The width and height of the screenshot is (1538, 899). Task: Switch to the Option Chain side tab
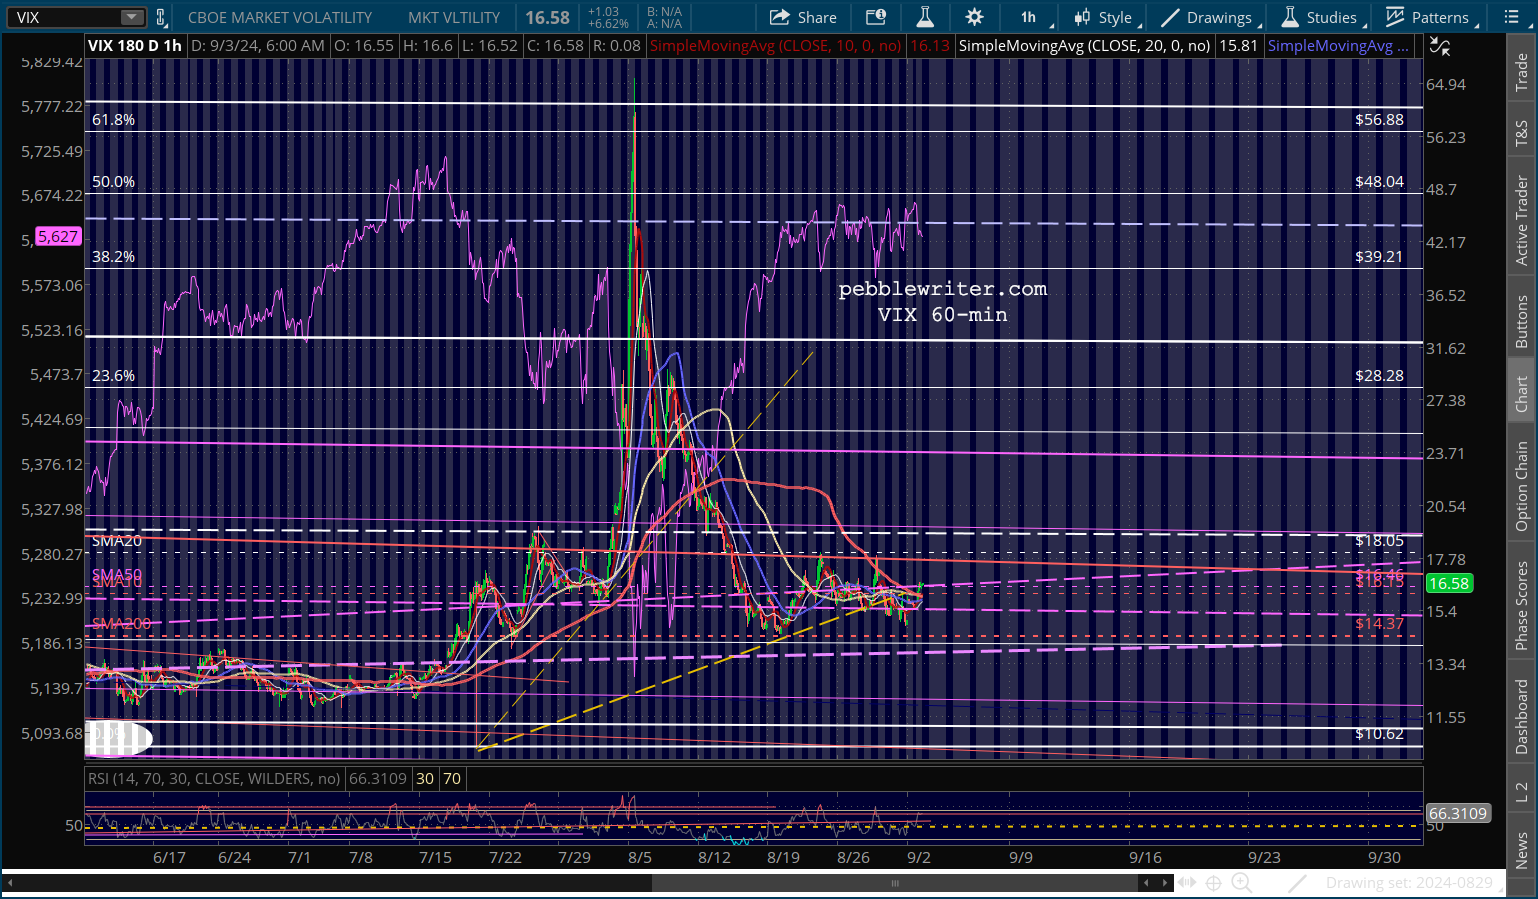pyautogui.click(x=1521, y=486)
